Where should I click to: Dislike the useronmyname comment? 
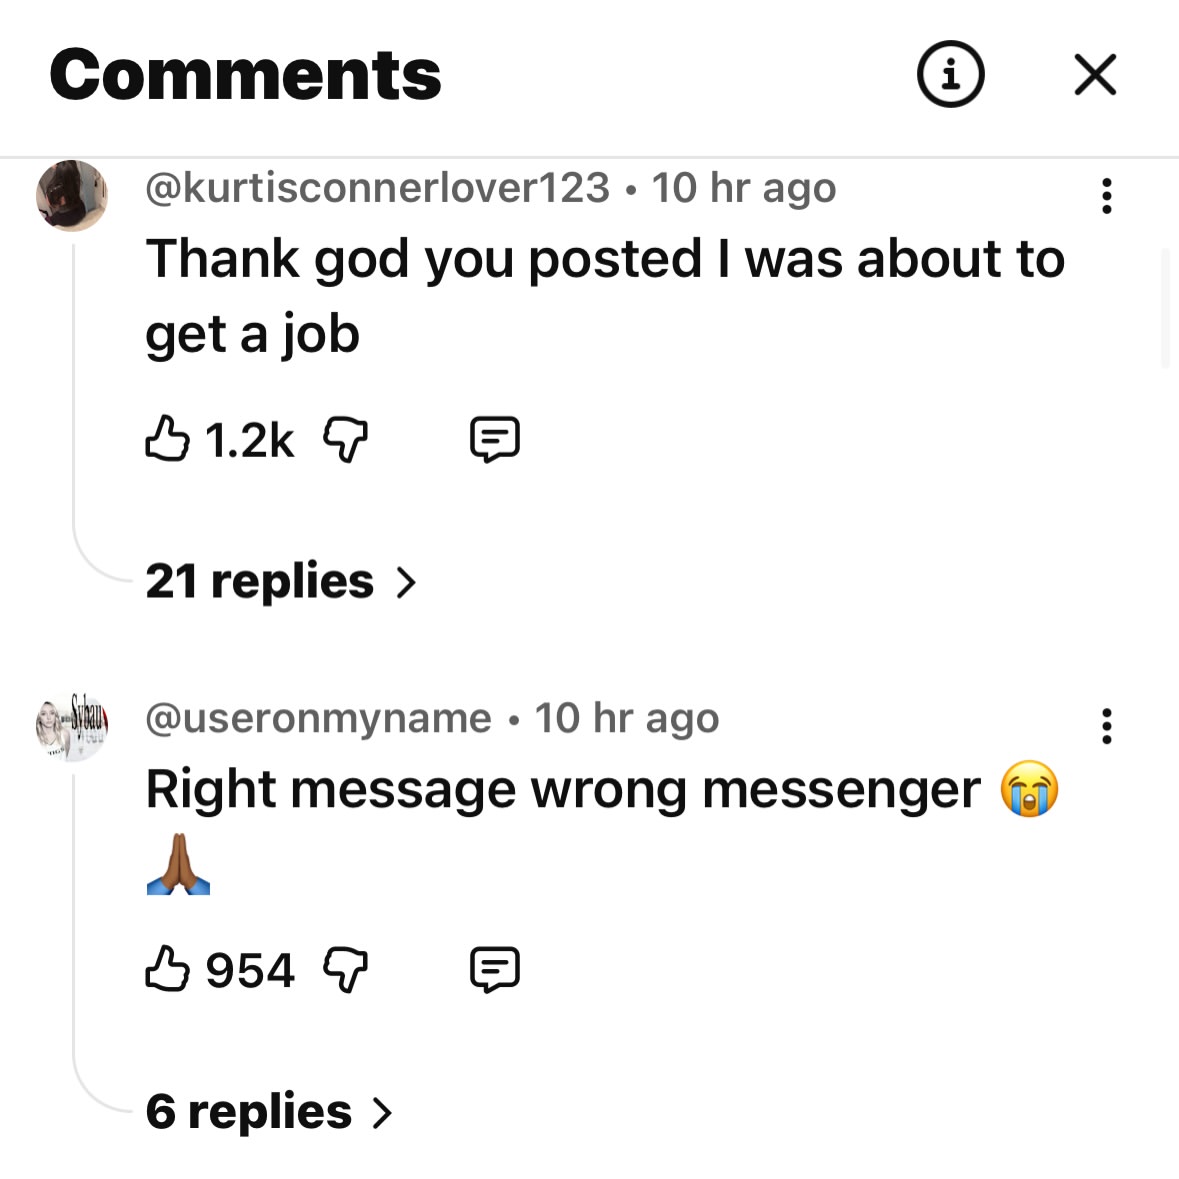(346, 969)
